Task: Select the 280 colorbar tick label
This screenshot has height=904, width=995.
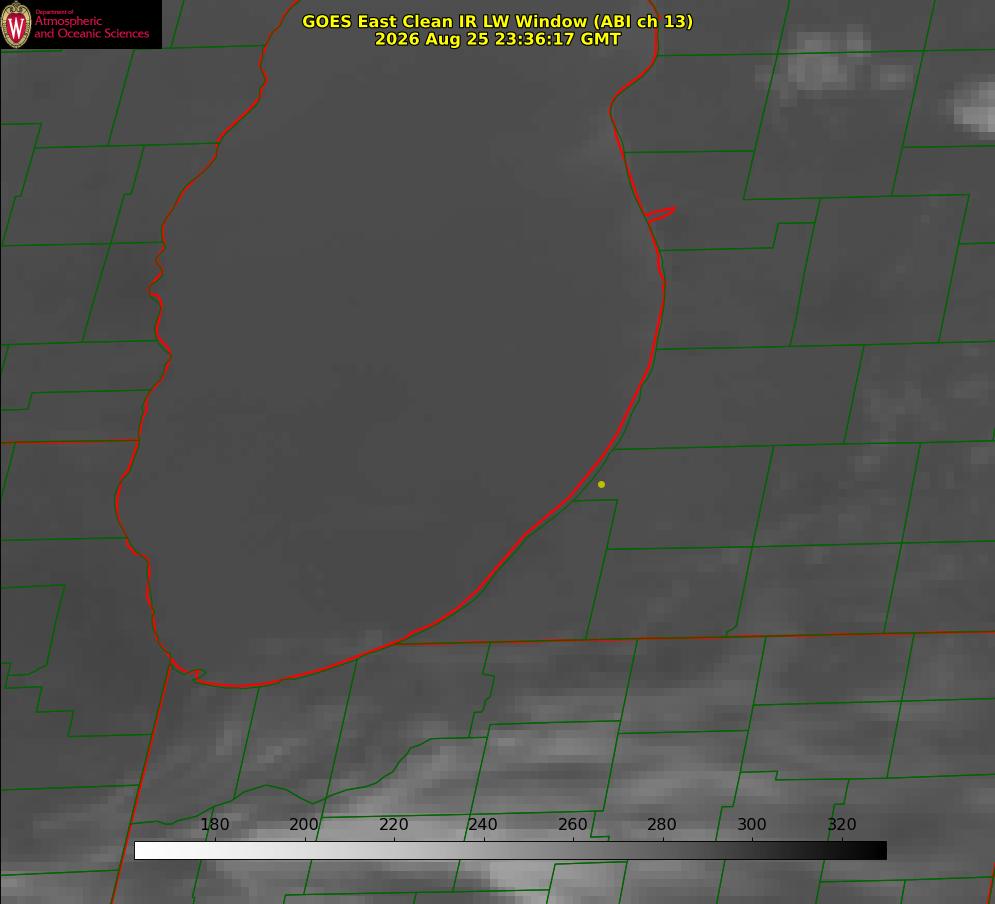Action: [x=662, y=824]
